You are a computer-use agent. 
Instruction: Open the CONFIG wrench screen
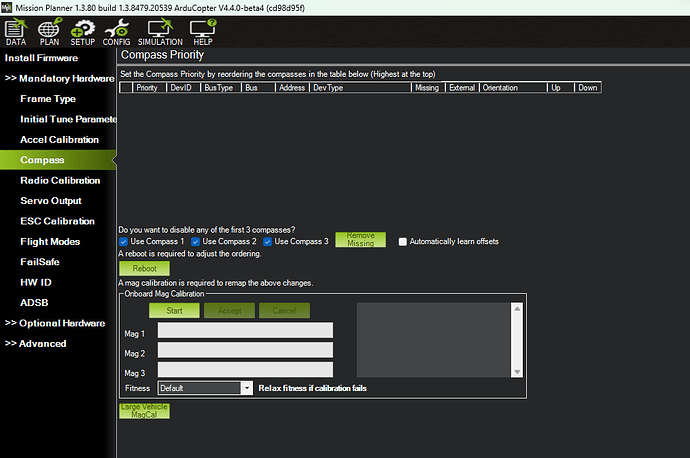click(x=116, y=33)
